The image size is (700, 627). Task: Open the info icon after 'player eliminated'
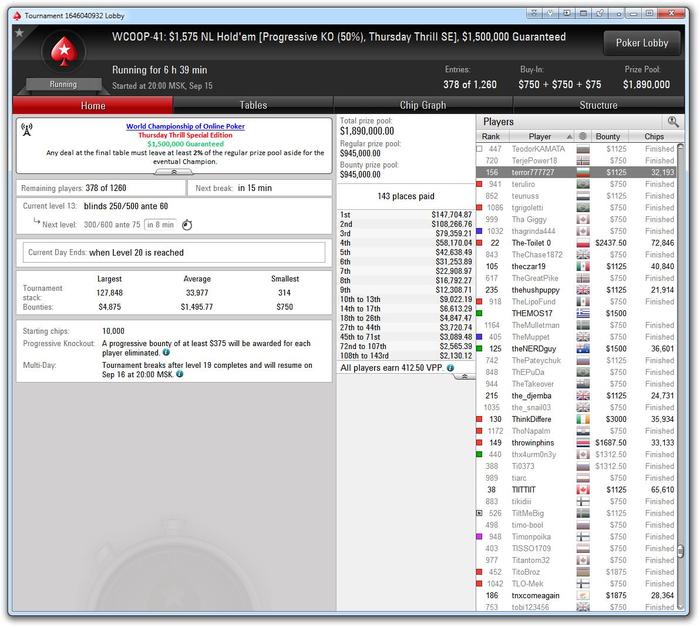coord(166,352)
